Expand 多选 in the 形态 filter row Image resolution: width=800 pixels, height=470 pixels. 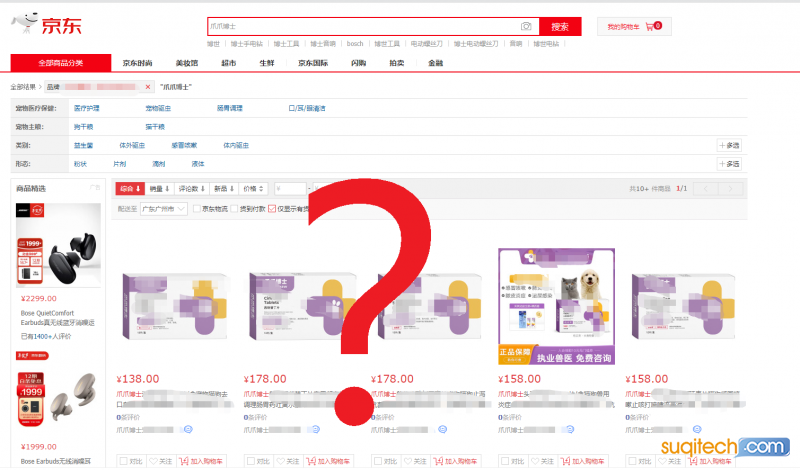point(729,163)
